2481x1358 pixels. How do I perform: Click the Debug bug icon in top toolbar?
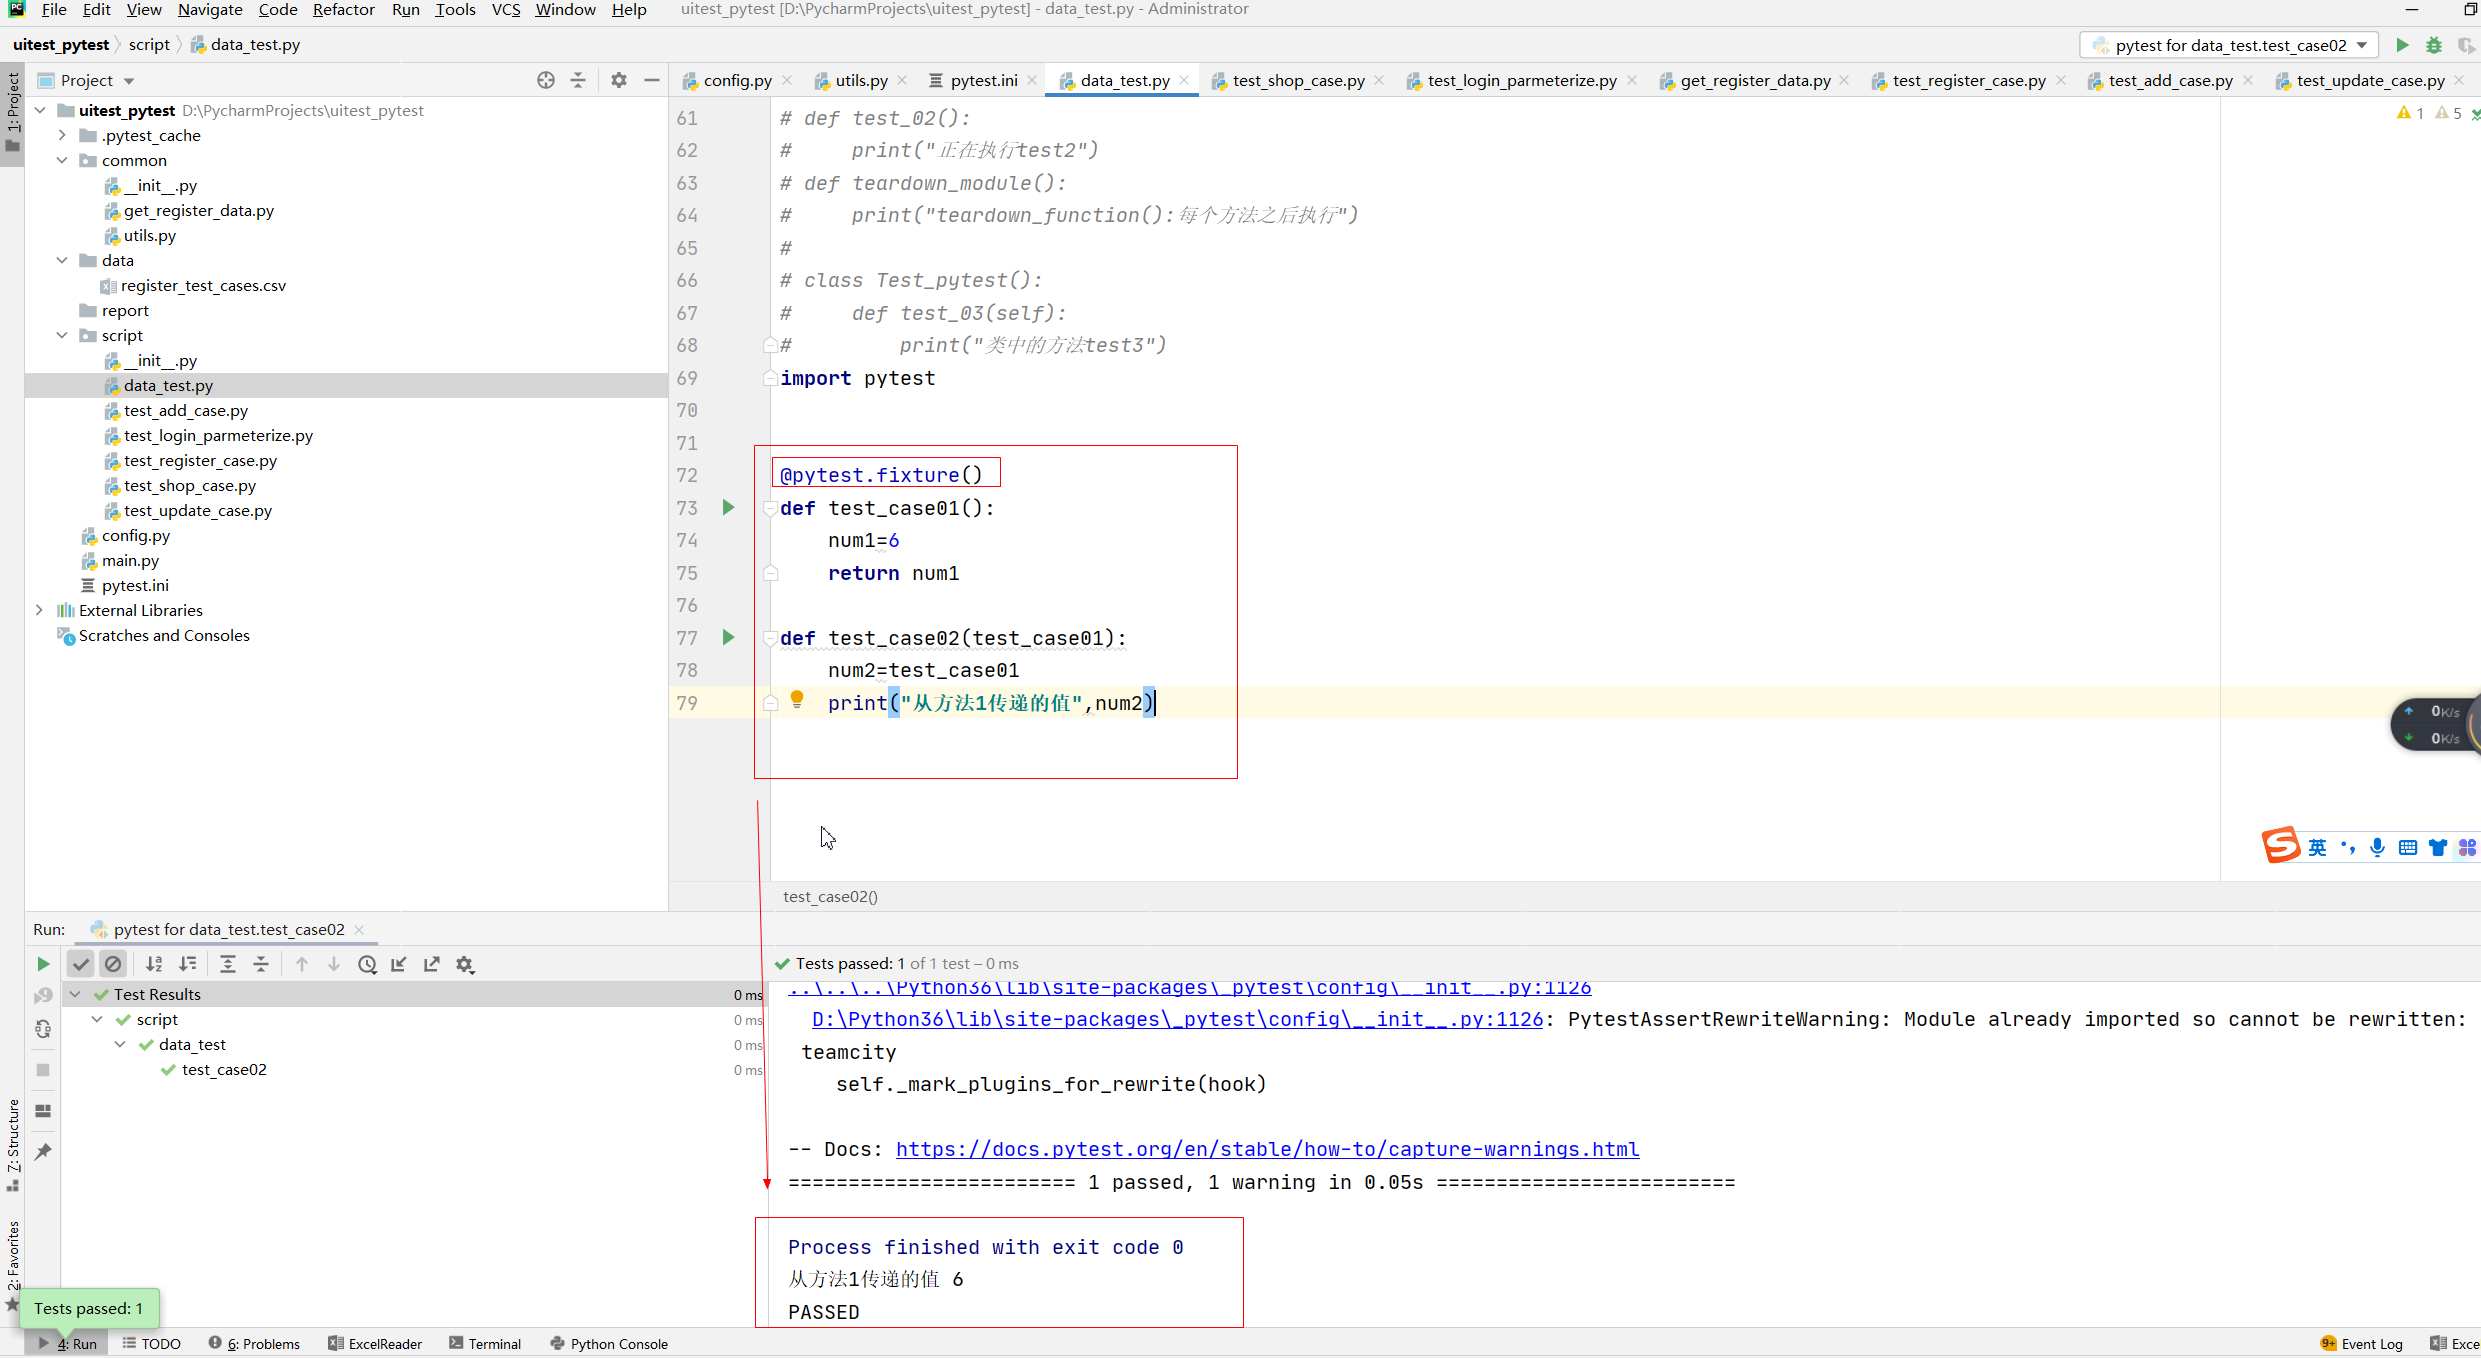[x=2434, y=45]
